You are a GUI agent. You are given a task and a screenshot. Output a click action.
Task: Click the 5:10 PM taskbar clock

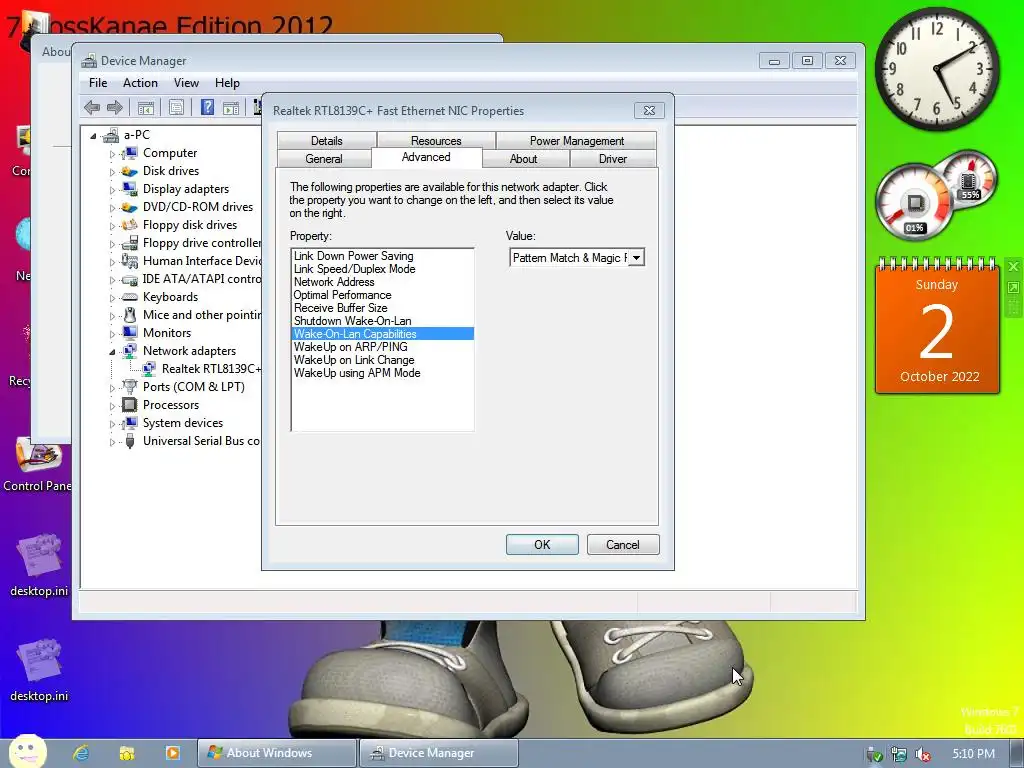point(973,754)
